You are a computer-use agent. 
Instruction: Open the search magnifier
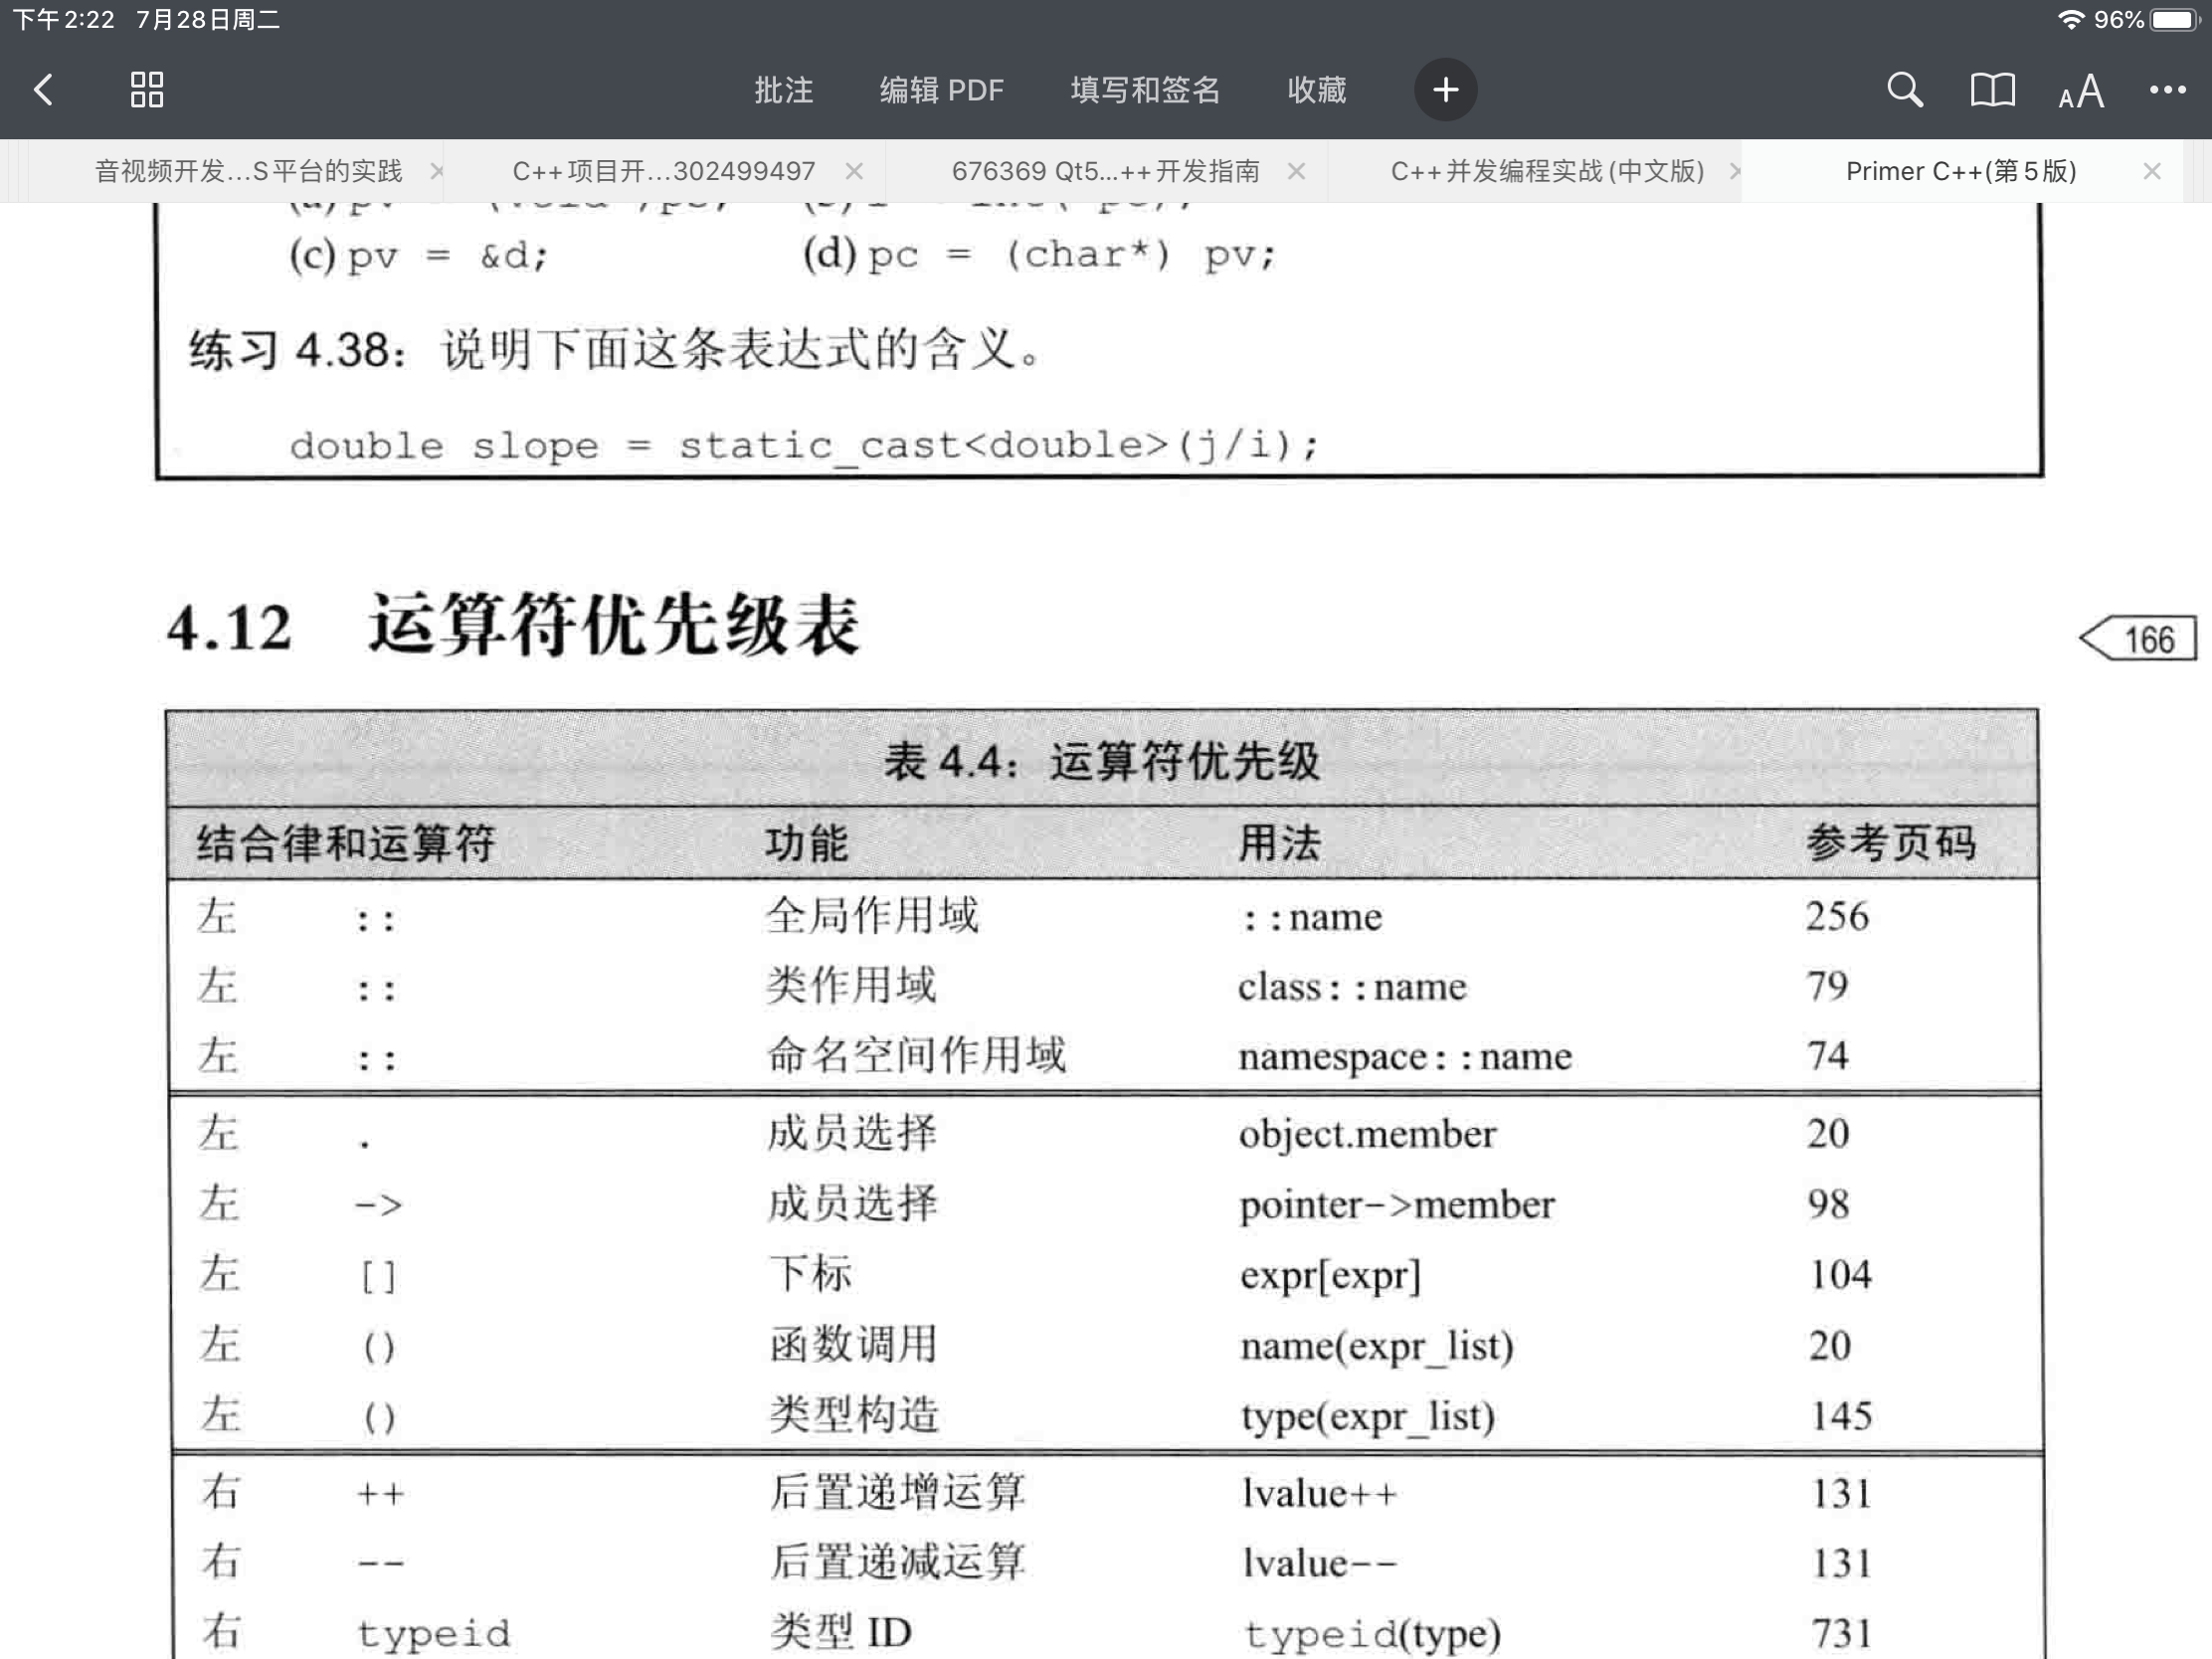[x=1904, y=90]
